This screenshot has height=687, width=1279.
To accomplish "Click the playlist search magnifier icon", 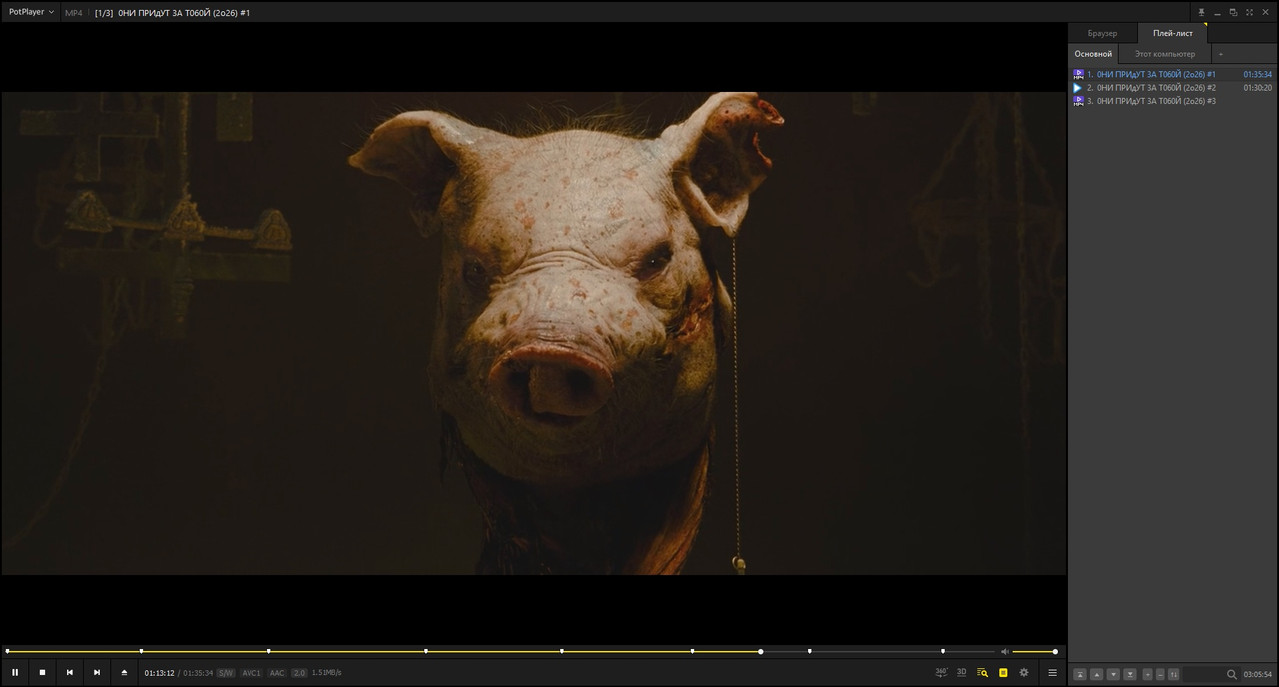I will click(1232, 674).
